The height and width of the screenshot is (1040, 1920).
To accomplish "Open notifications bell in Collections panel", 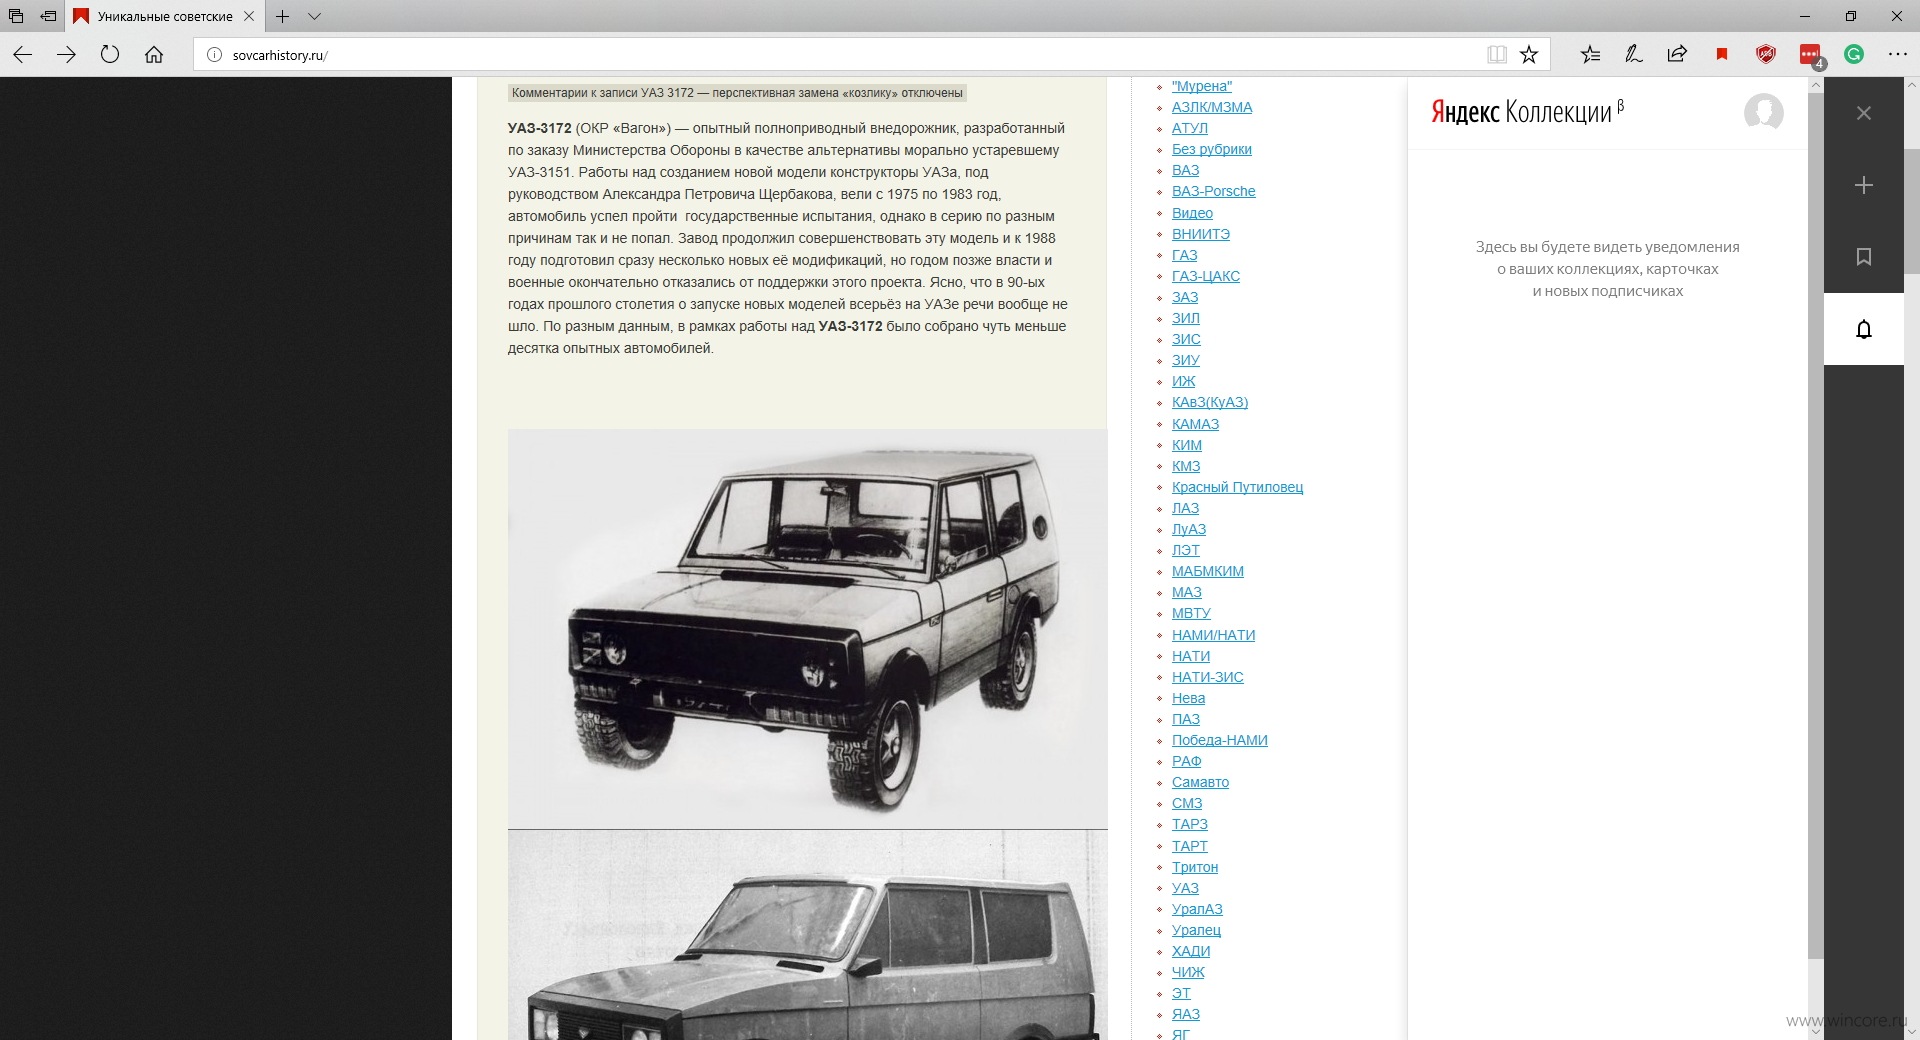I will [x=1864, y=329].
